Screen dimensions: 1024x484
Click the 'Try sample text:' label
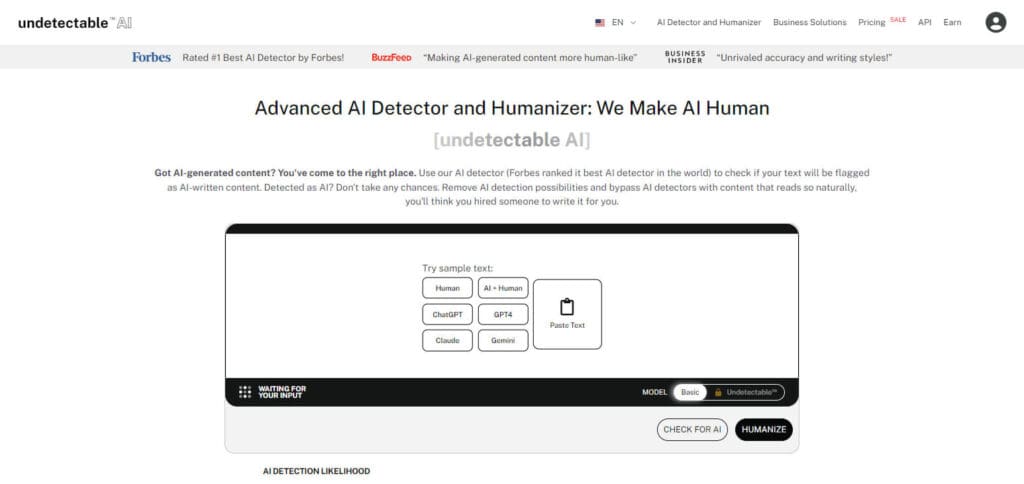(457, 268)
